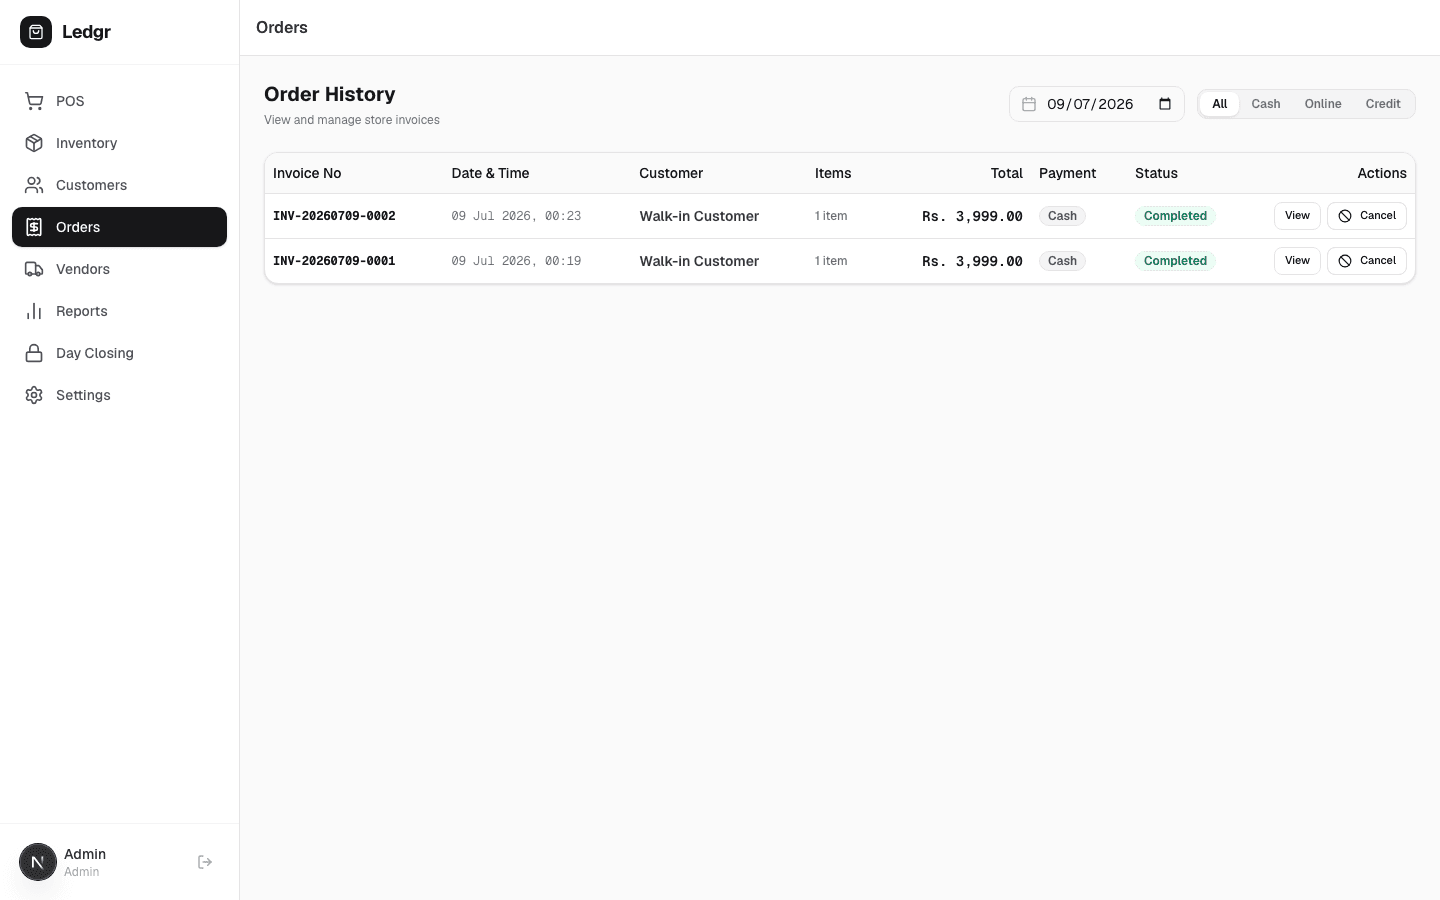
Task: Click the Day Closing lock icon
Action: 34,353
